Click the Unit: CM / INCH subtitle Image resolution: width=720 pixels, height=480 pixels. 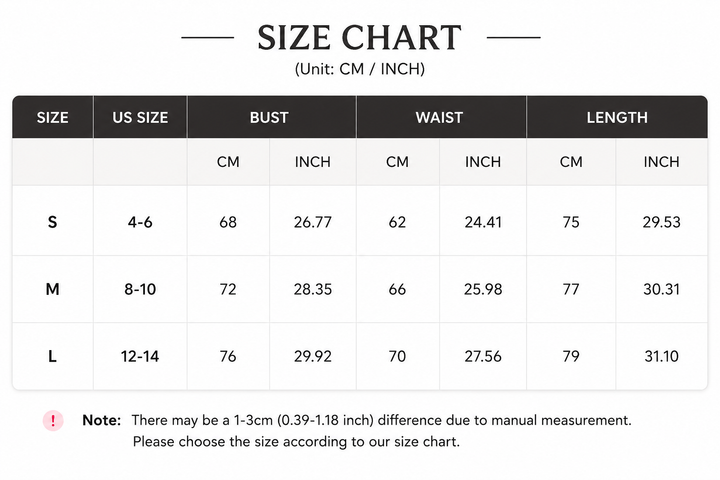coord(360,69)
